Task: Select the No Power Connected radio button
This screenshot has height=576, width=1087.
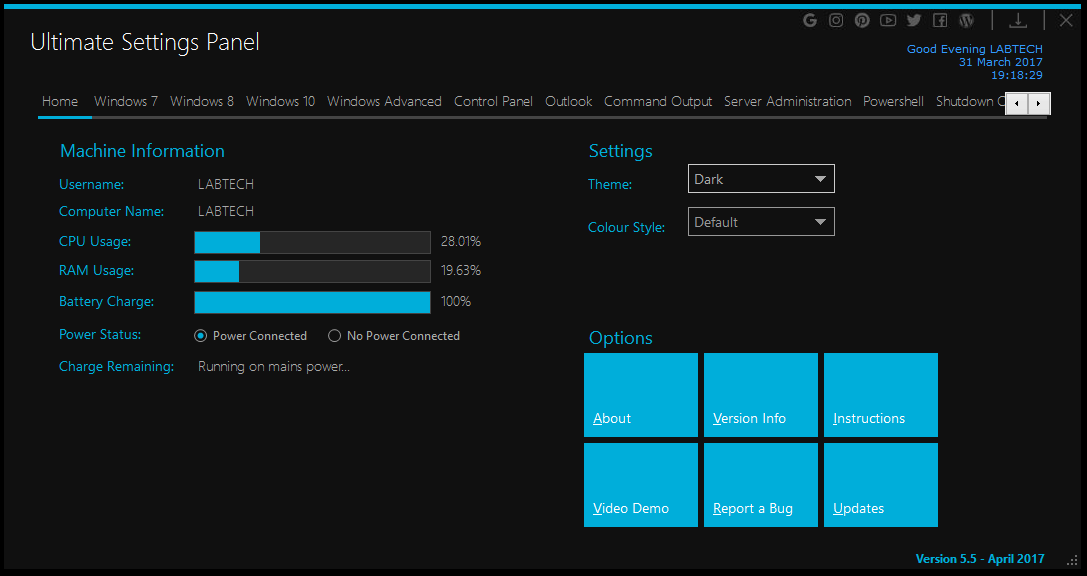Action: tap(335, 336)
